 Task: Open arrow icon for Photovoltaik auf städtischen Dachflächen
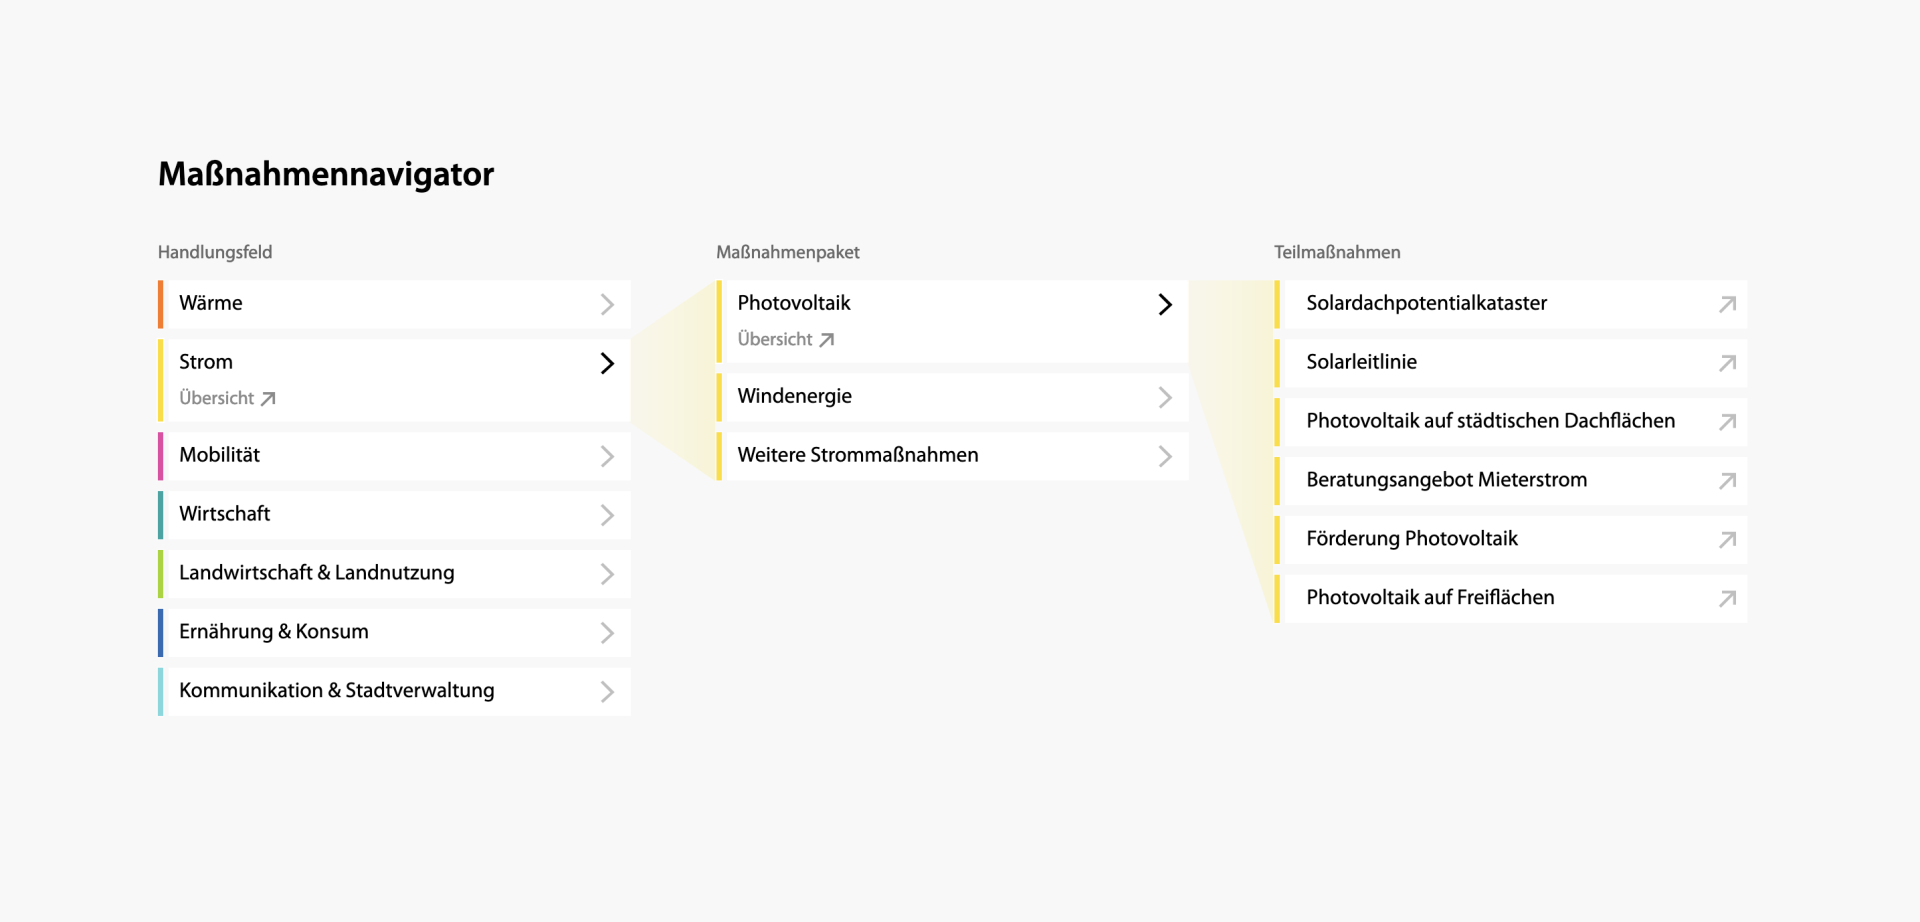tap(1727, 422)
